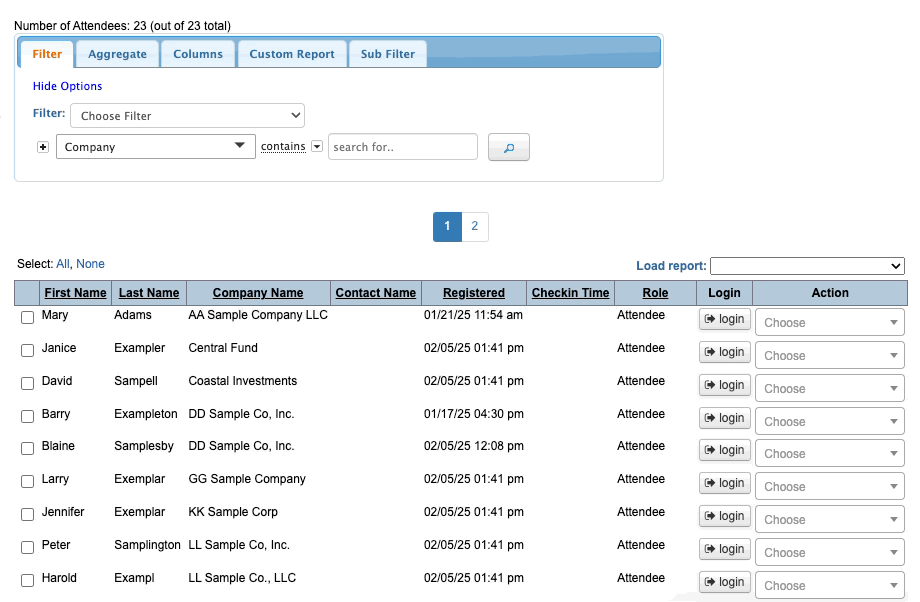Select All attendees link
This screenshot has width=920, height=602.
point(63,264)
